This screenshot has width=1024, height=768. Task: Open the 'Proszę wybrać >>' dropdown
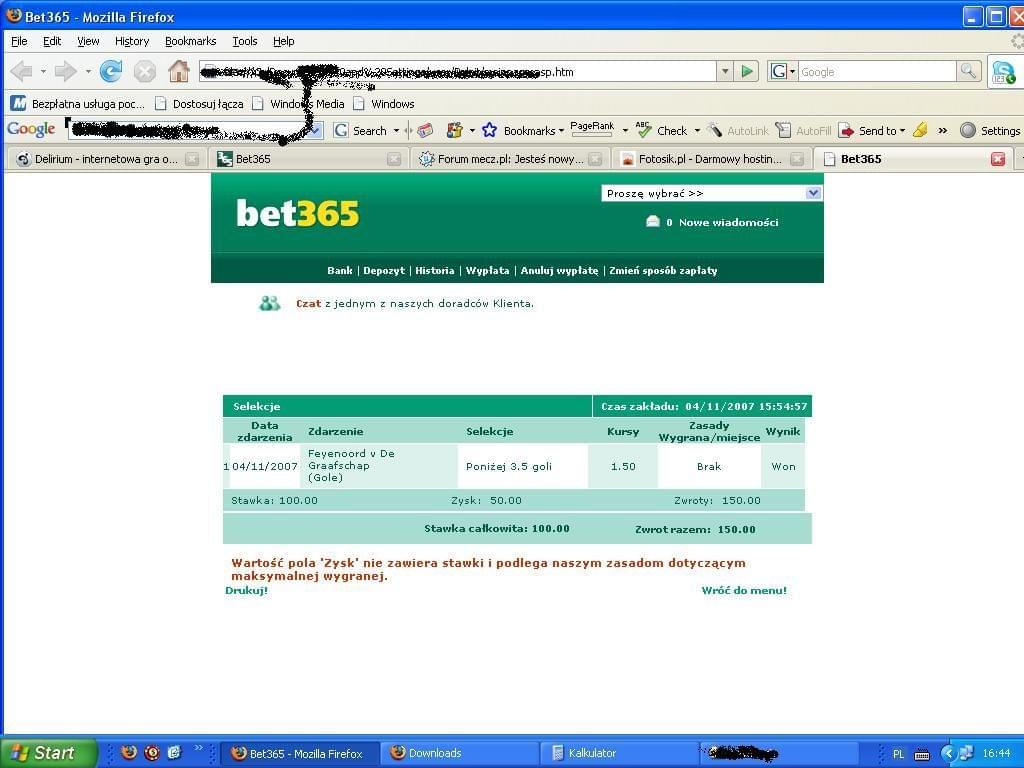[x=712, y=193]
